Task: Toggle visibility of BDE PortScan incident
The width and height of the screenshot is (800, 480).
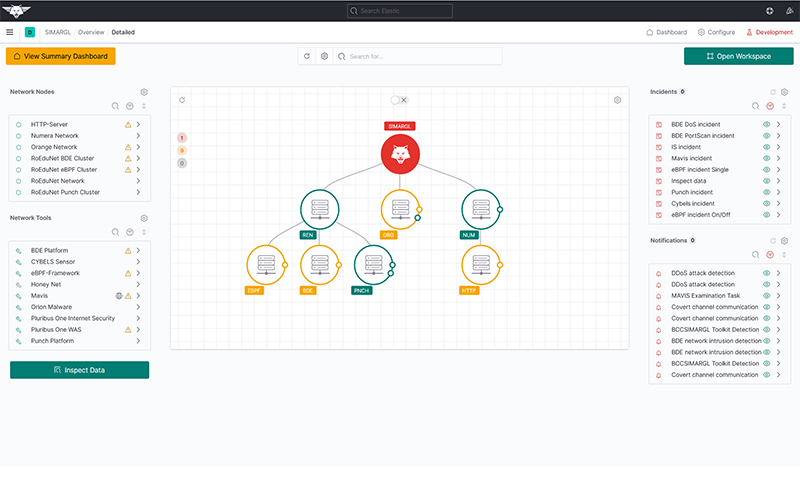Action: coord(766,136)
